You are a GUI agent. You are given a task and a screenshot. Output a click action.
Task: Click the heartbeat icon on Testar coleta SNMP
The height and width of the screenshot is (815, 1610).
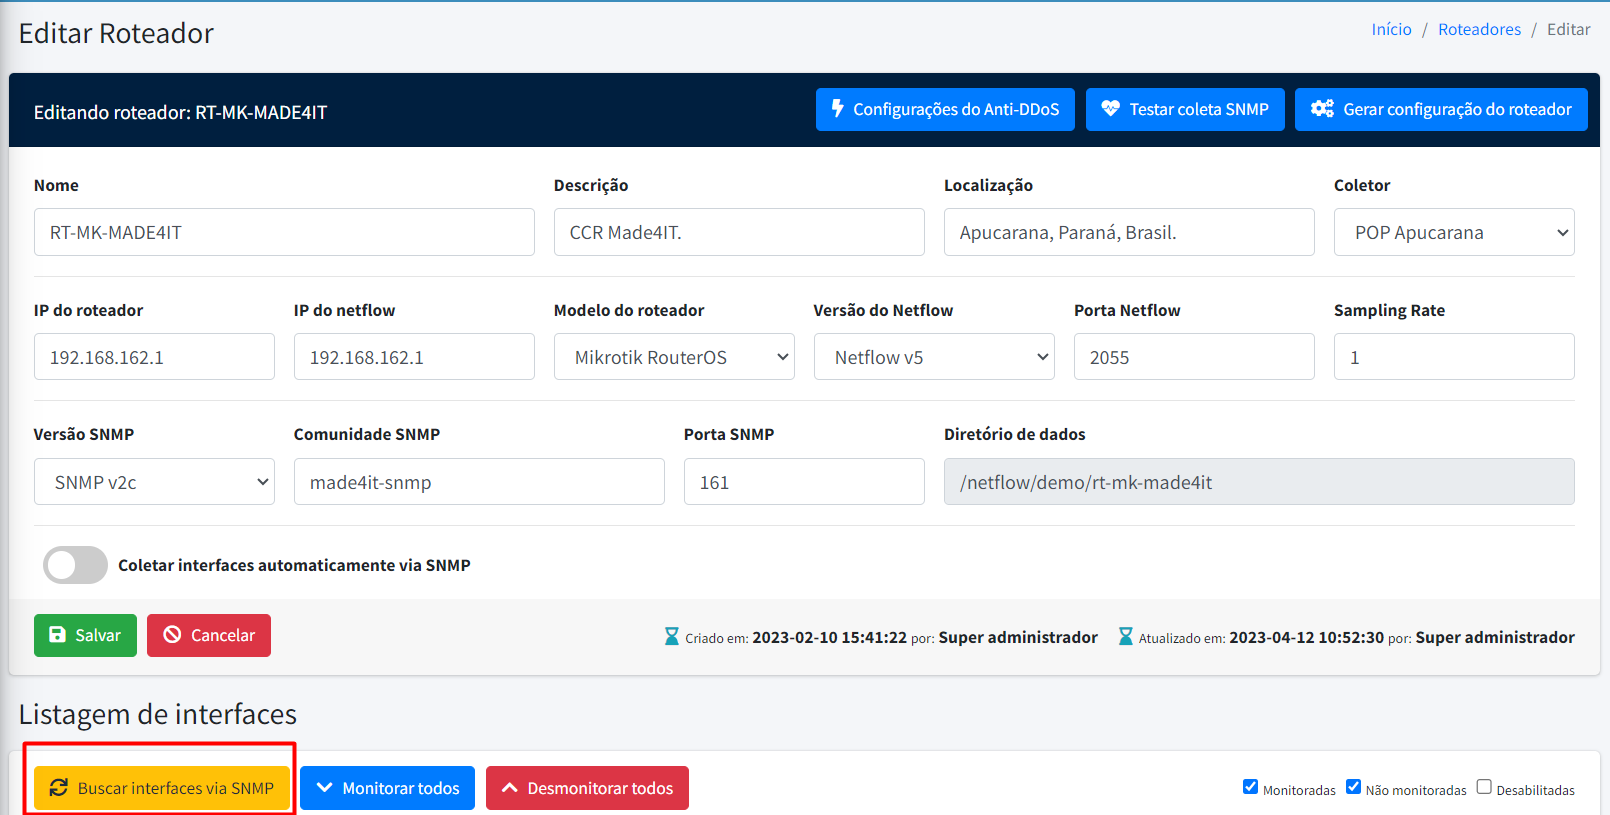coord(1110,109)
